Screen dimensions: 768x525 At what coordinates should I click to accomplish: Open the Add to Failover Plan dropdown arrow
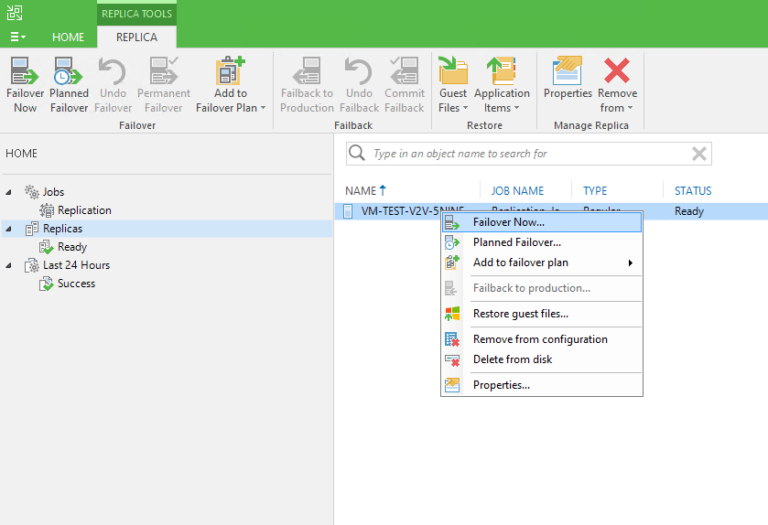263,108
